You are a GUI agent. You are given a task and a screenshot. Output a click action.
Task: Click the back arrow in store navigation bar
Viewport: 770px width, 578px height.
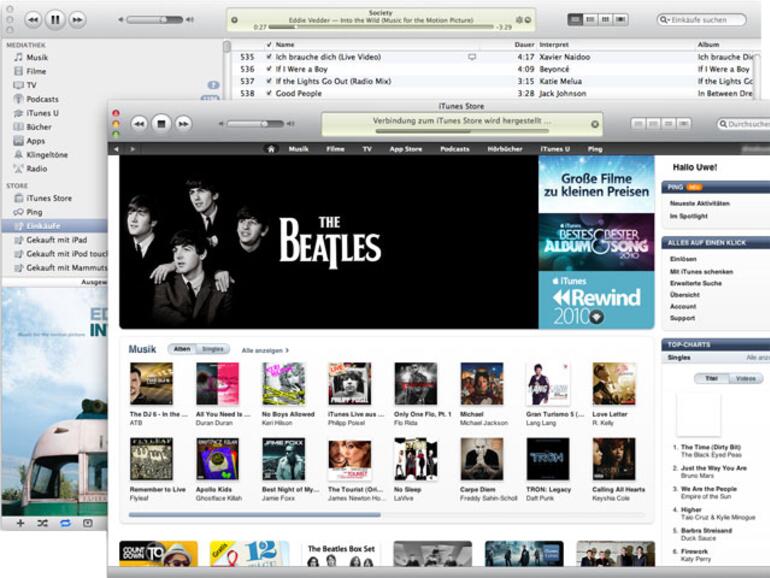click(116, 149)
